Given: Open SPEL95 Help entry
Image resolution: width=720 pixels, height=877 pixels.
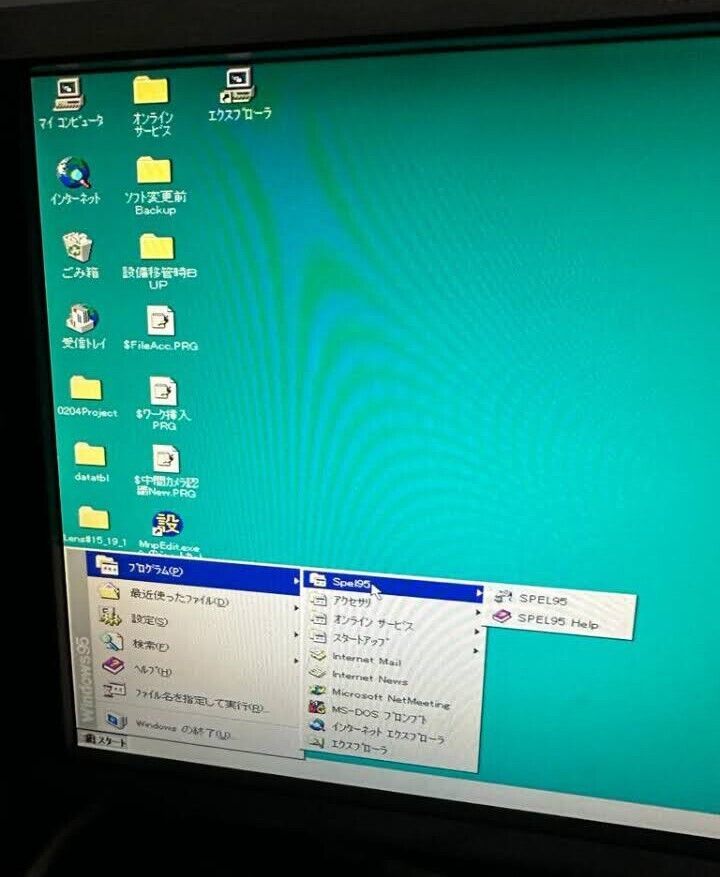Looking at the screenshot, I should pyautogui.click(x=556, y=620).
